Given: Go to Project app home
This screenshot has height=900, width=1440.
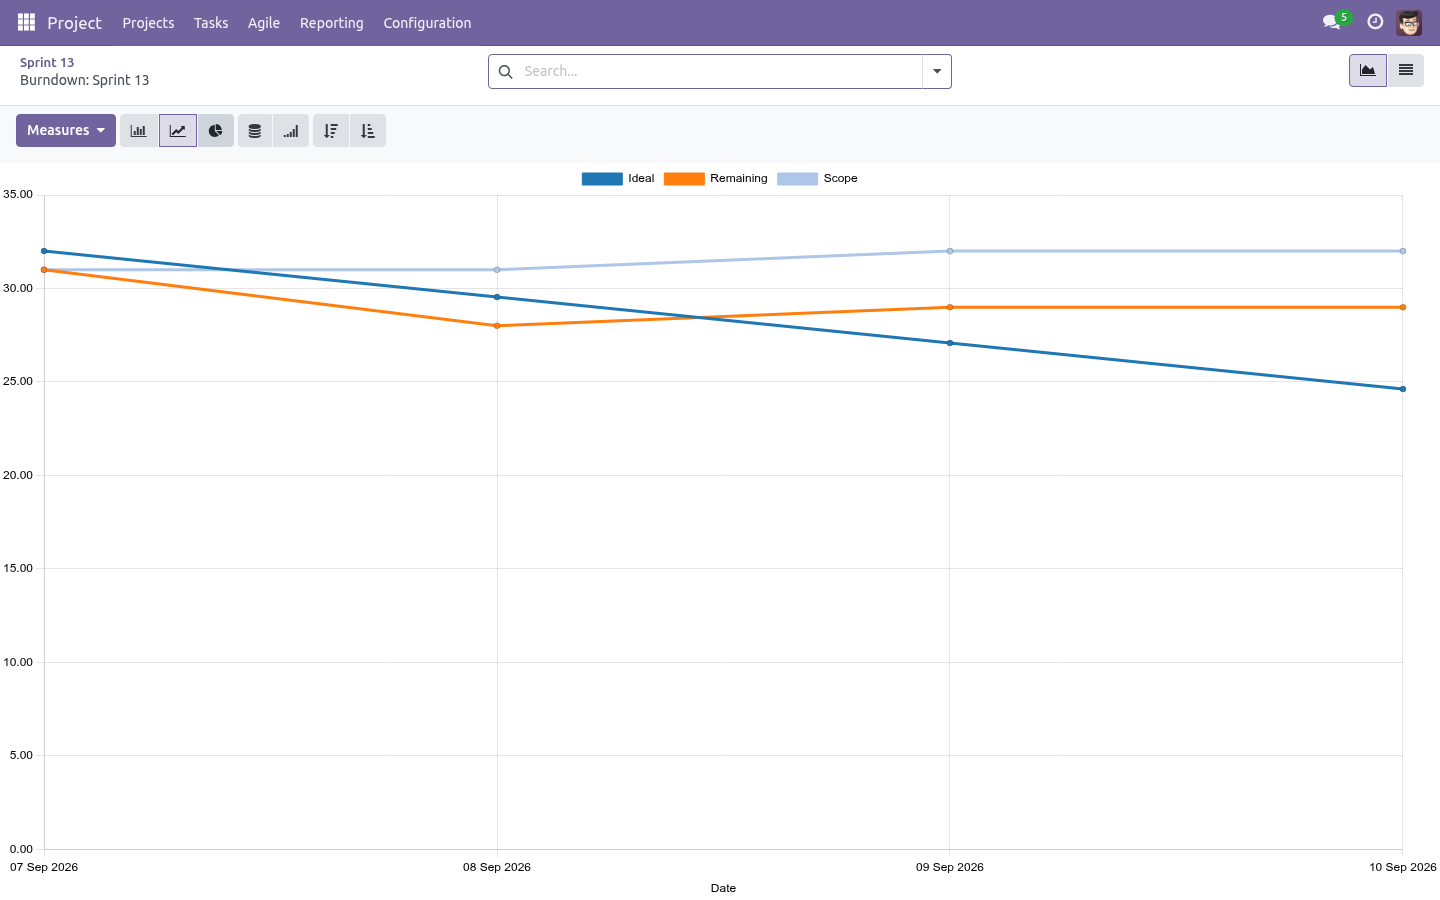Looking at the screenshot, I should coord(74,23).
